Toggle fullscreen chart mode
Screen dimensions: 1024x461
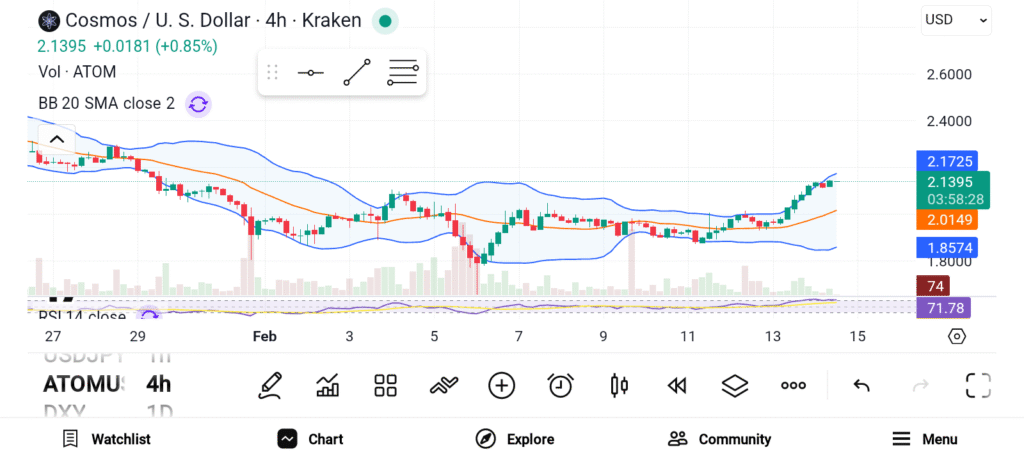978,385
